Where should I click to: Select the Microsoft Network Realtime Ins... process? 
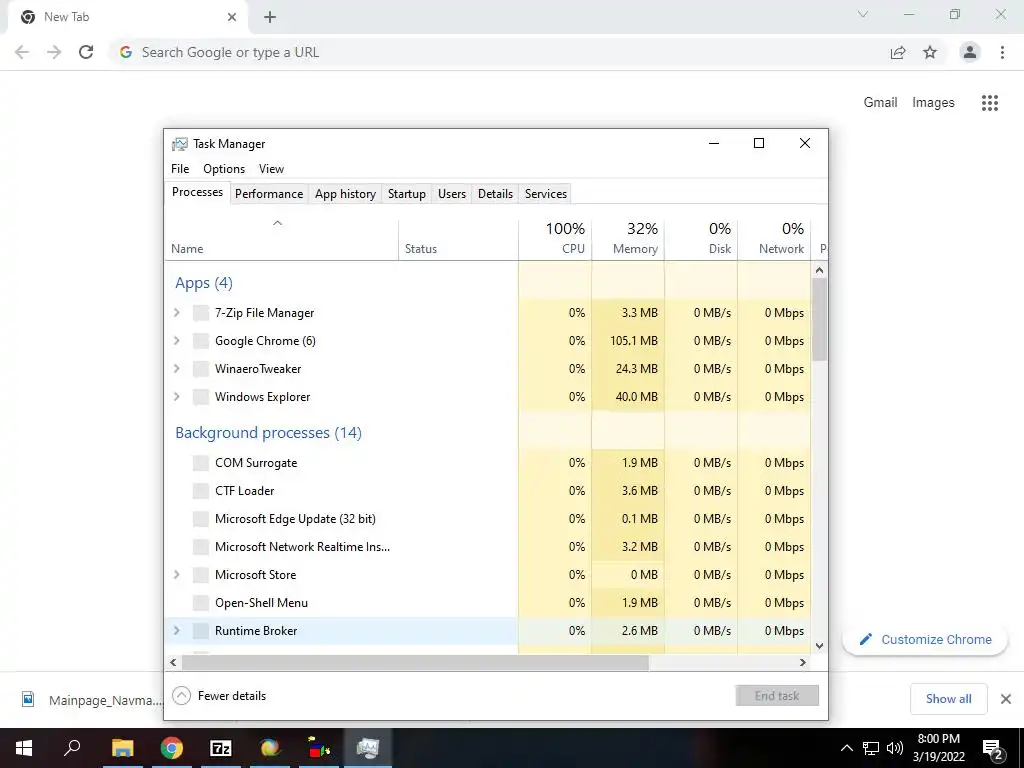487,547
